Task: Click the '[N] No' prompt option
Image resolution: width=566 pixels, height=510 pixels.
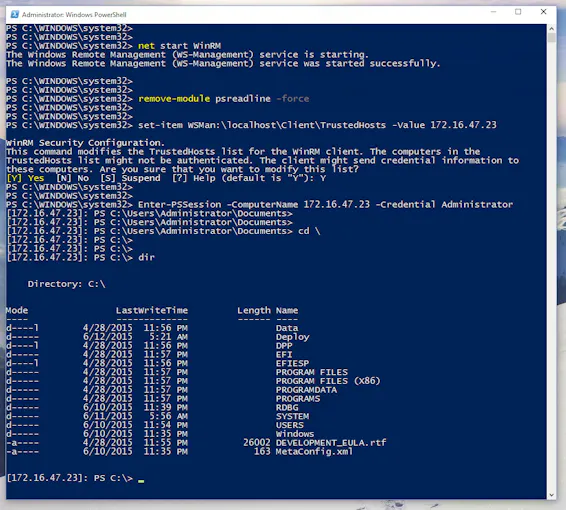Action: (x=73, y=178)
